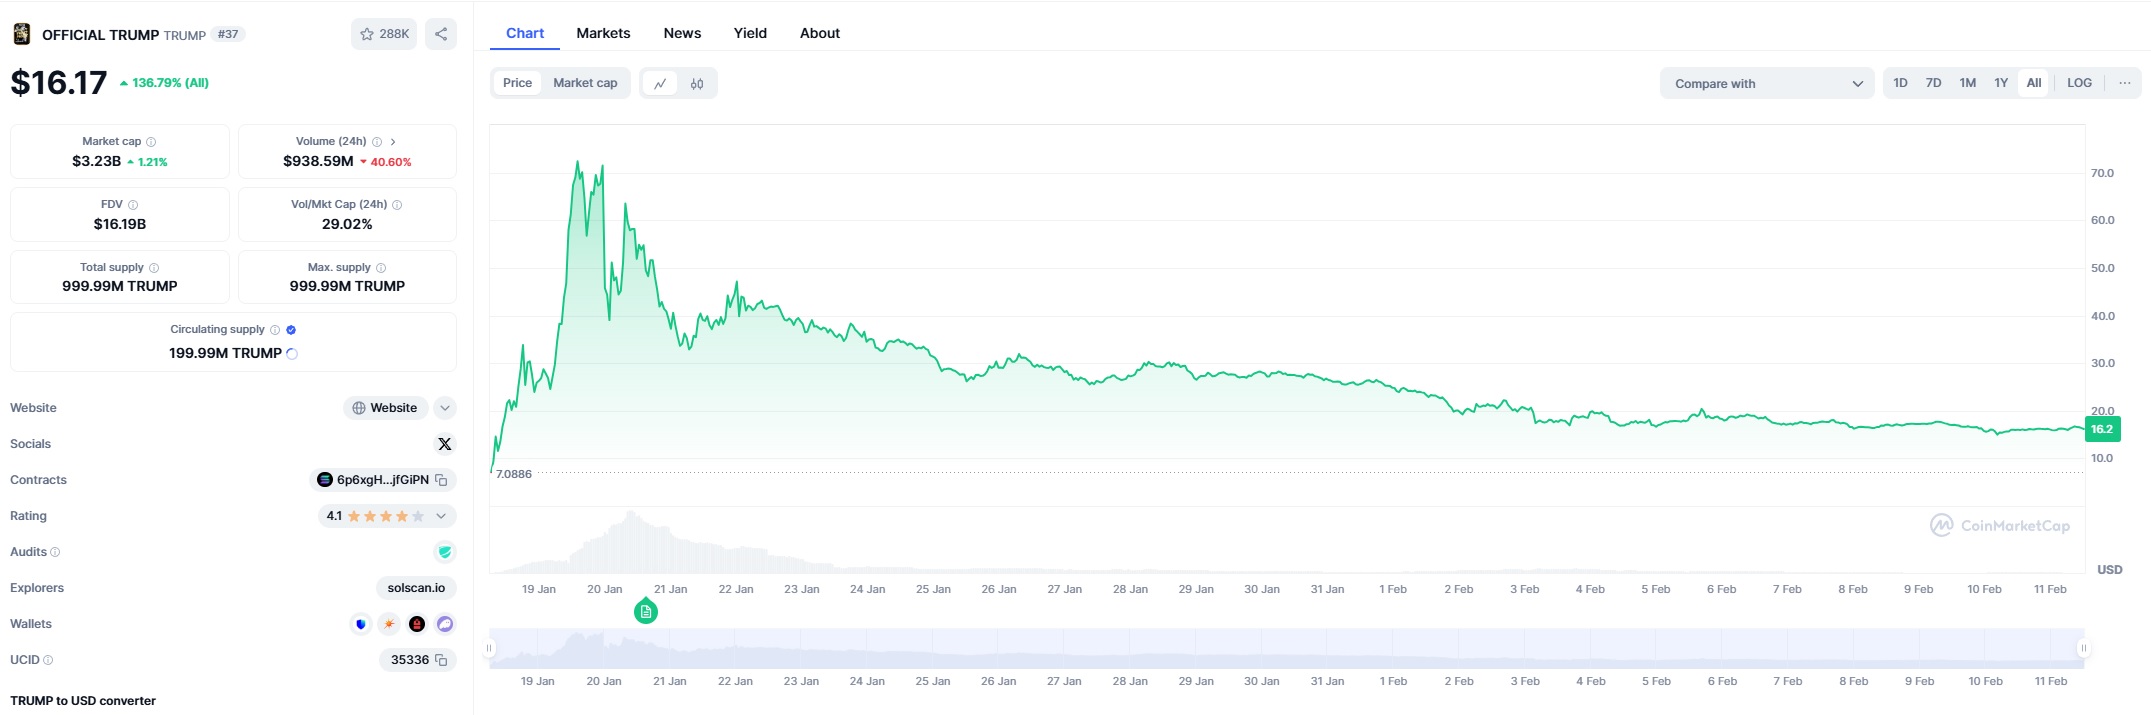Select the Market cap chart toggle

coord(585,83)
